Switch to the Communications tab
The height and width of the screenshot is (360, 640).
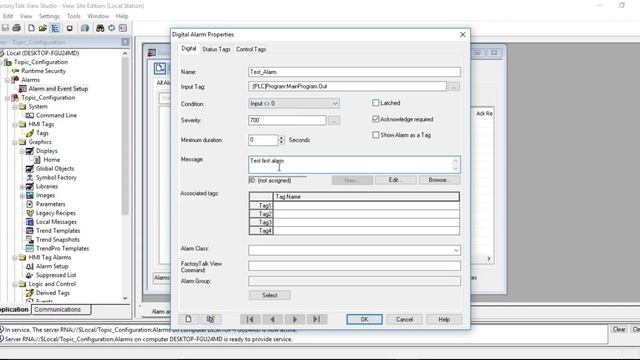(x=61, y=310)
